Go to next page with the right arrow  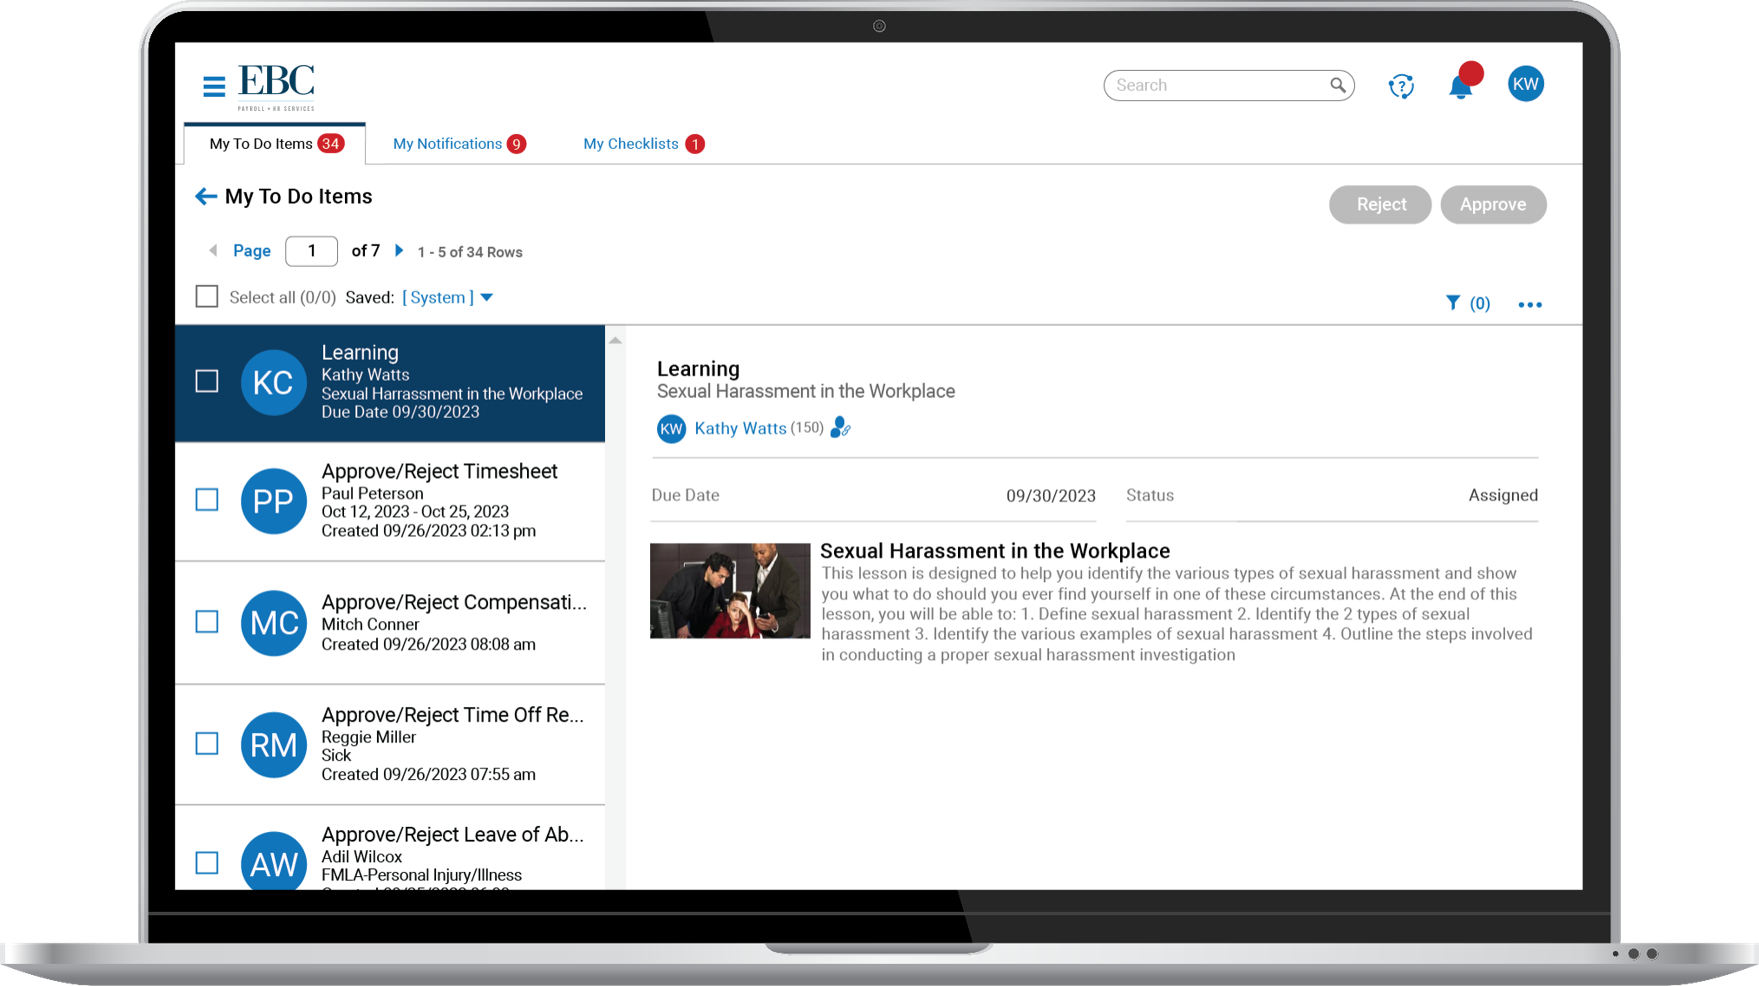(x=400, y=251)
